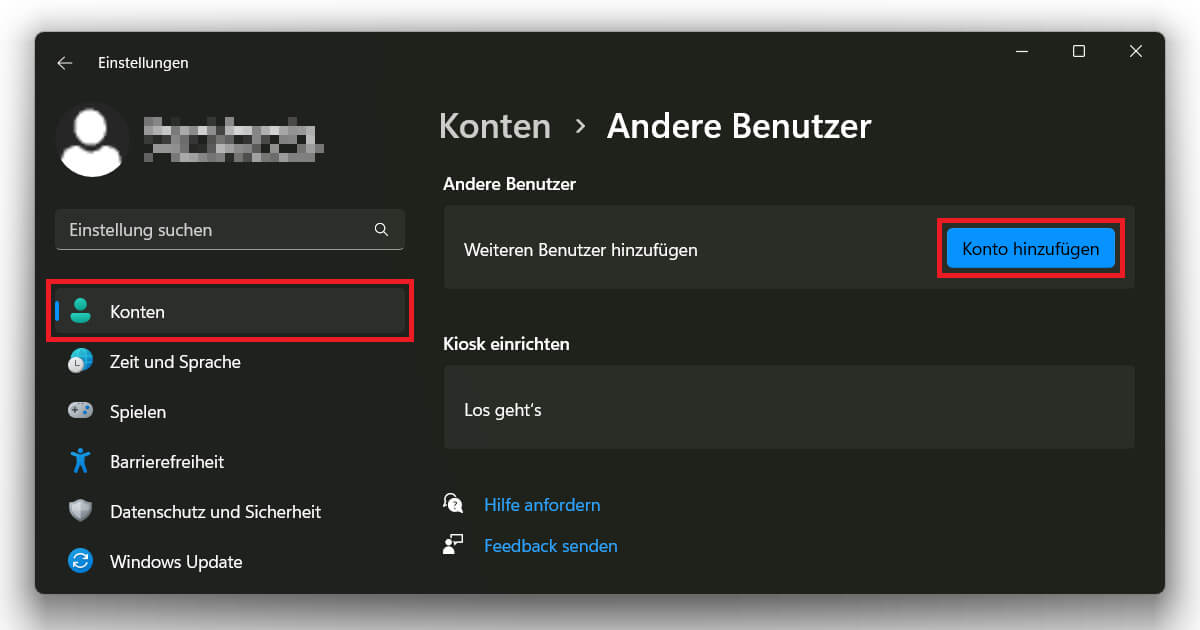Open the user profile avatar
The image size is (1200, 630).
(92, 140)
